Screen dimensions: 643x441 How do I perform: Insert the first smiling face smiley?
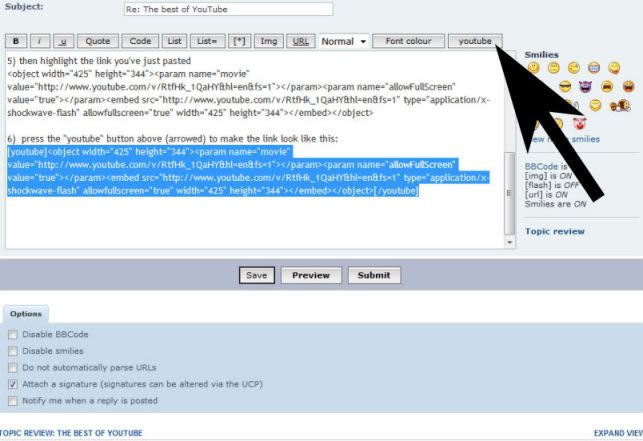534,68
